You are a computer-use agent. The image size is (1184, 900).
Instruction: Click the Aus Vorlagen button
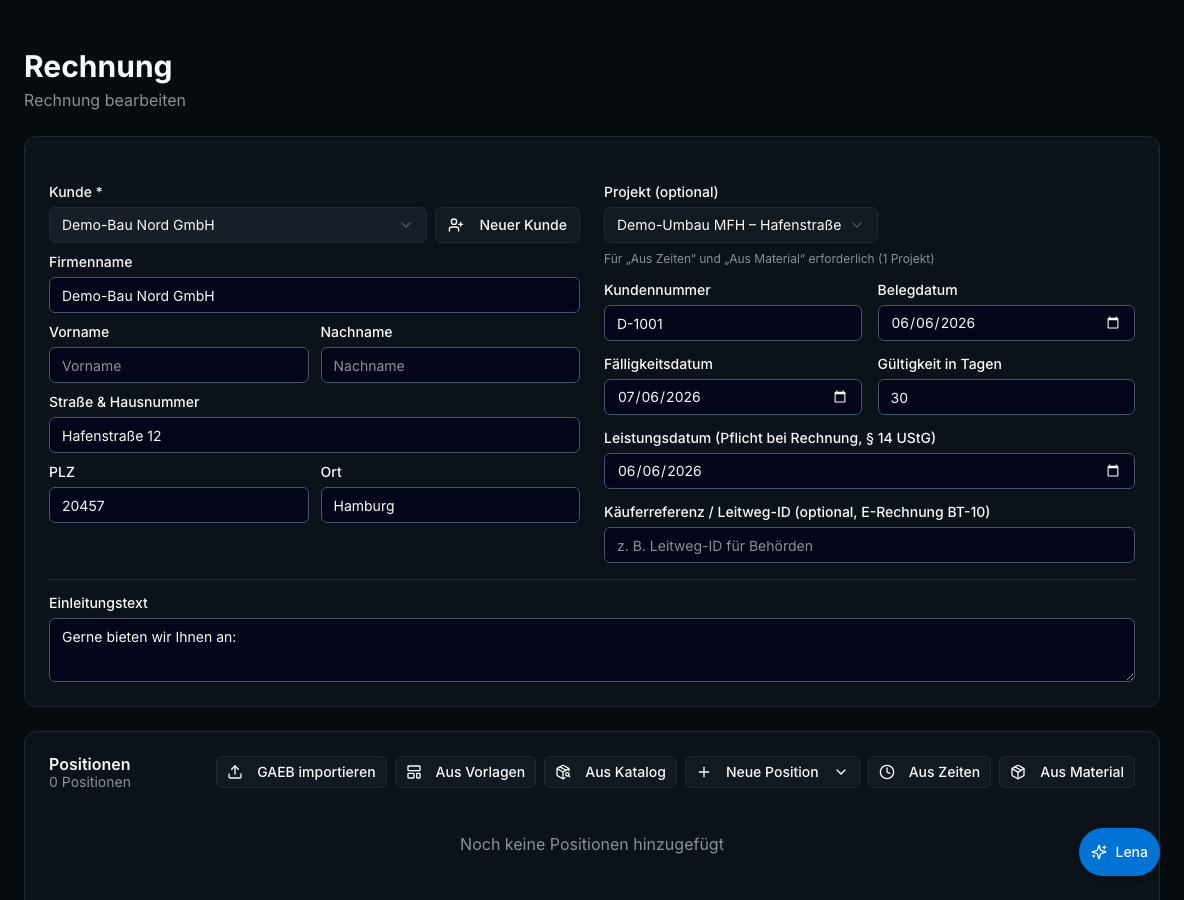pyautogui.click(x=465, y=772)
